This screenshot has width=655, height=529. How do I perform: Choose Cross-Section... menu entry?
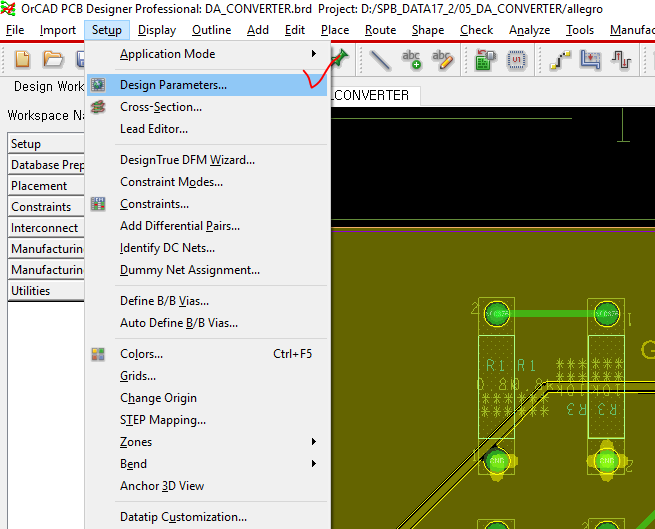pos(207,107)
